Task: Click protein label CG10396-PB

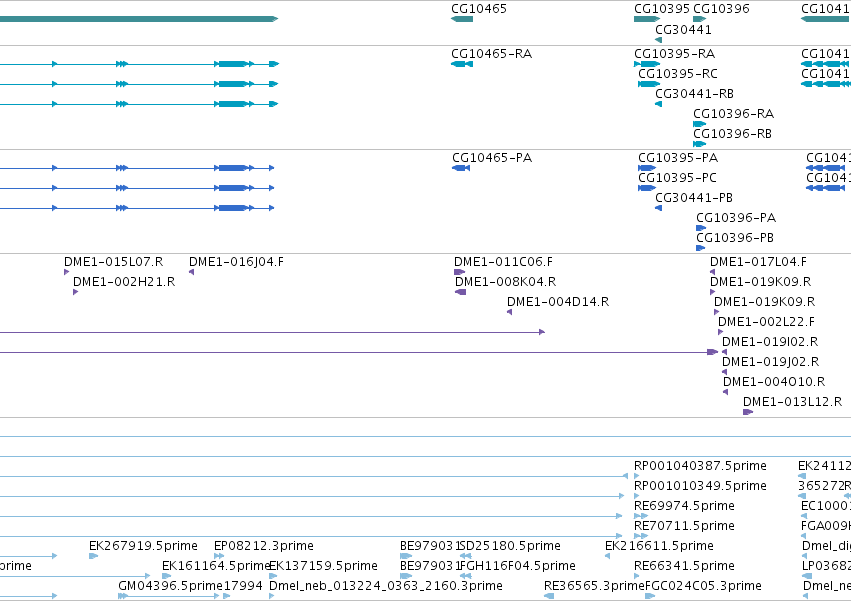Action: click(735, 238)
